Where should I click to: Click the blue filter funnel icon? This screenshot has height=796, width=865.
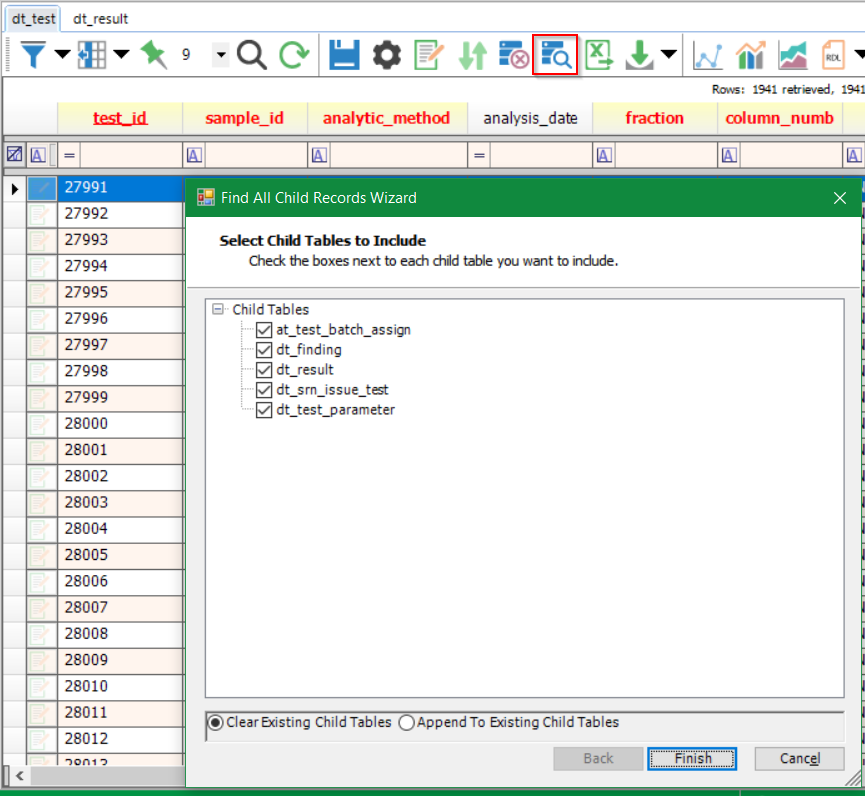[33, 55]
